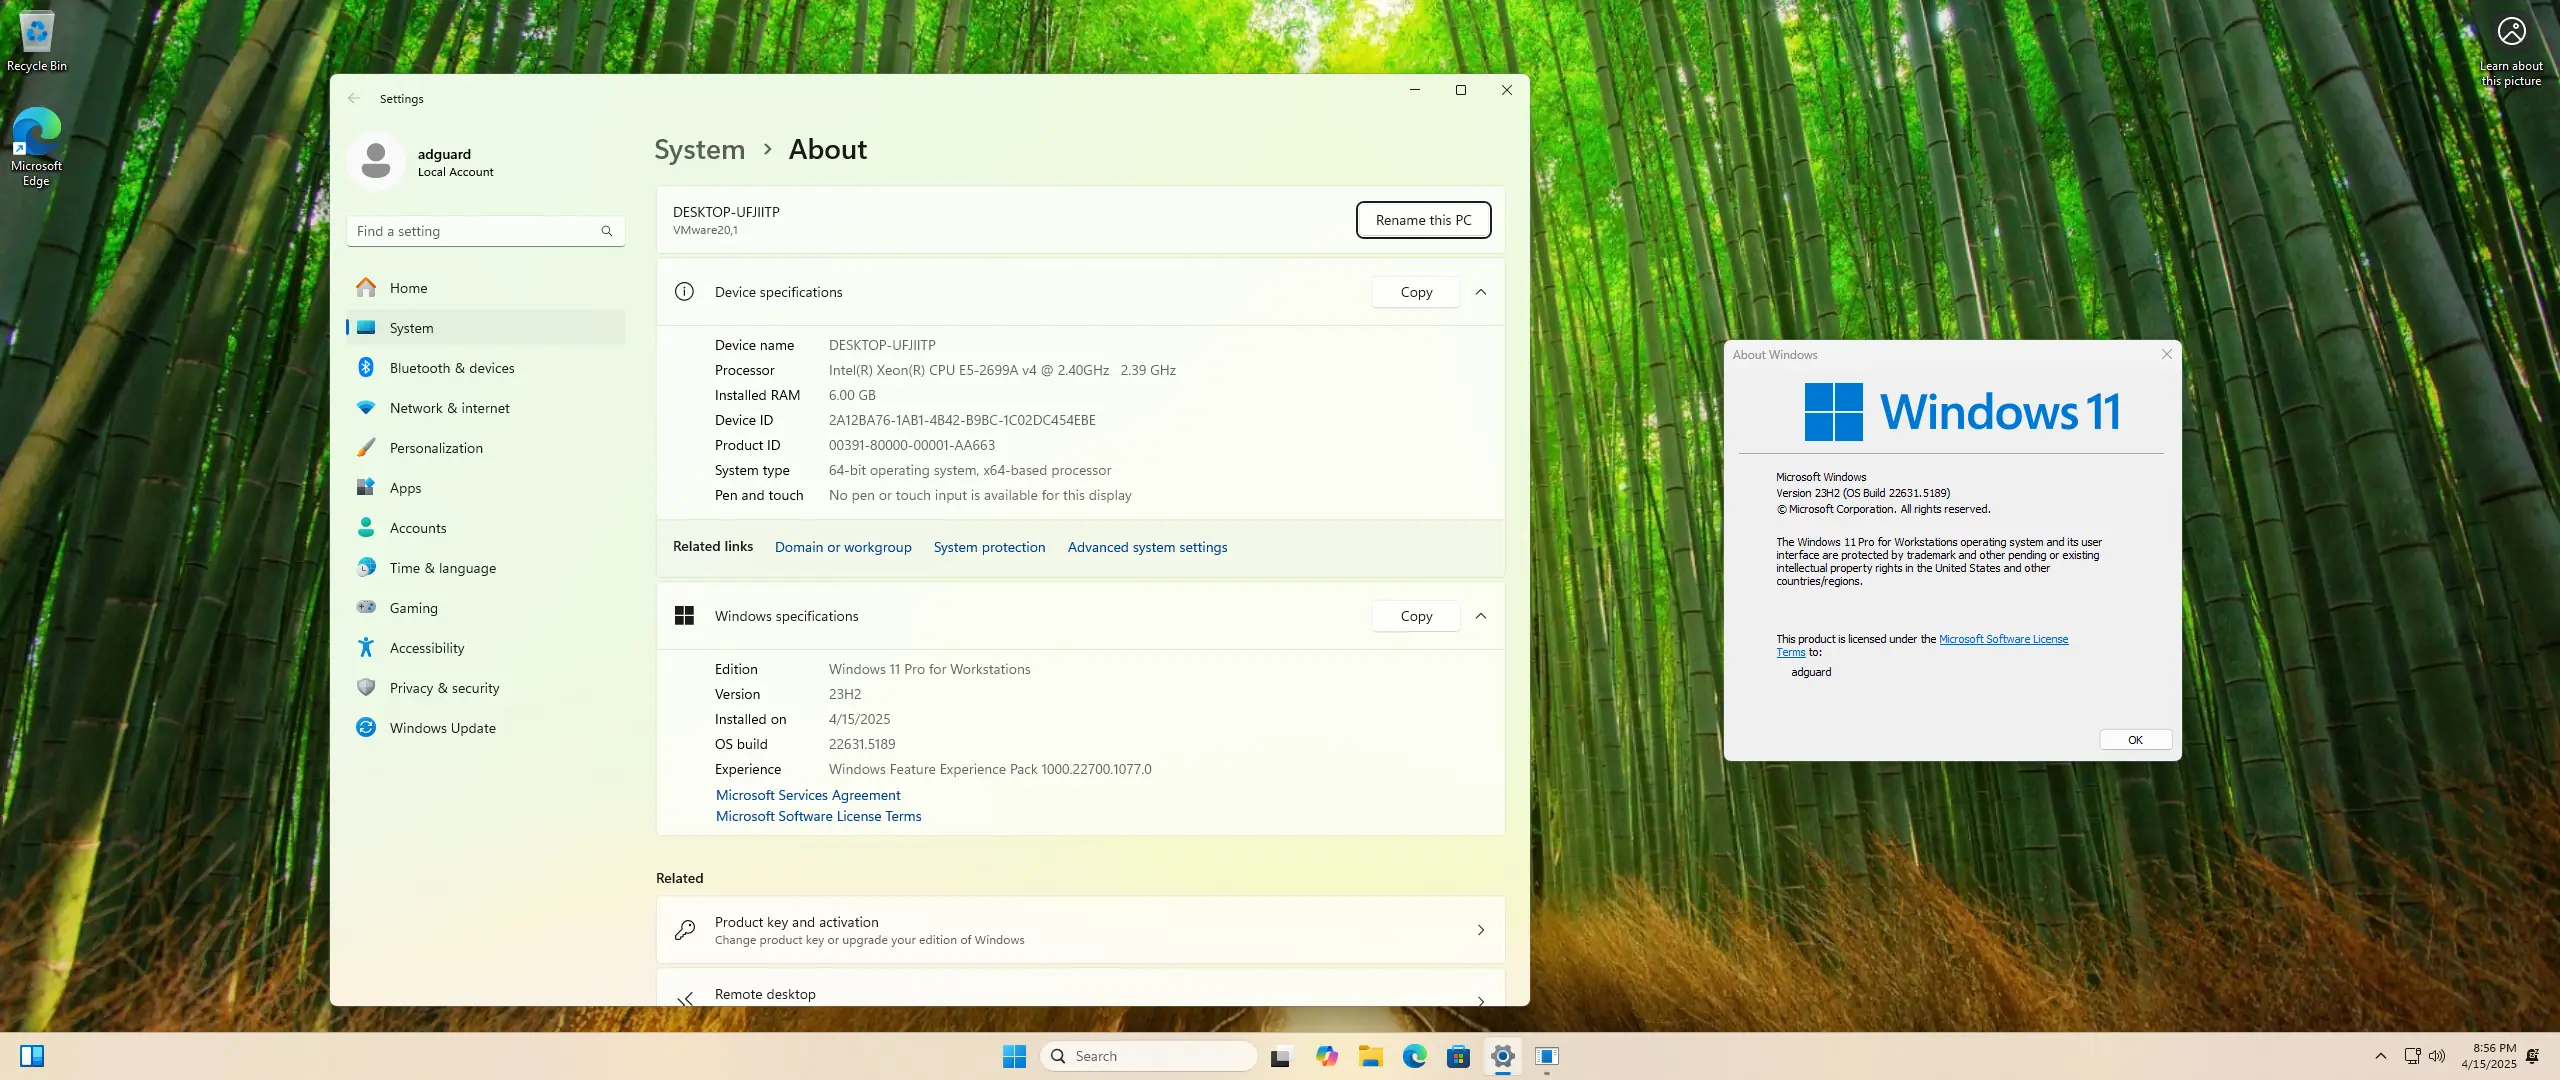This screenshot has height=1080, width=2560.
Task: Click the Privacy & security shield icon
Action: [366, 688]
